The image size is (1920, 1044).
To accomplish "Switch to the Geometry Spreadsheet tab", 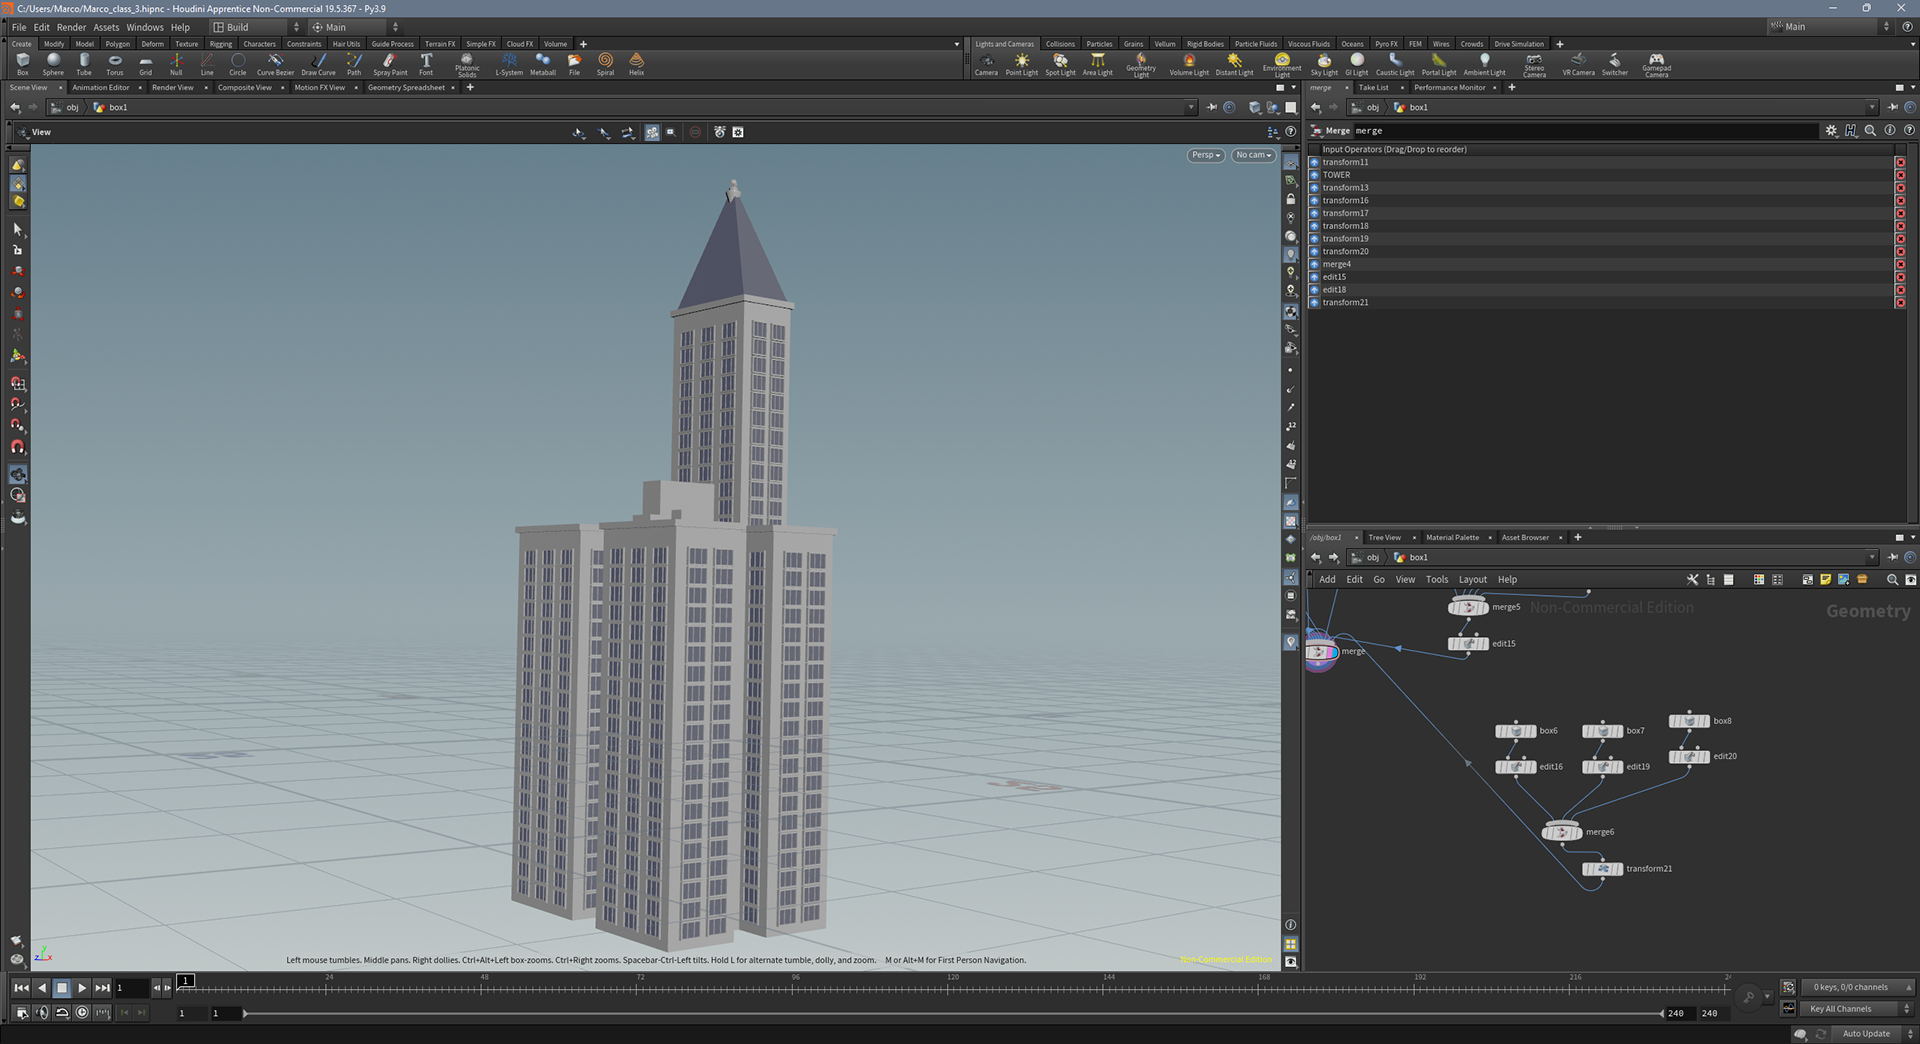I will pos(406,88).
